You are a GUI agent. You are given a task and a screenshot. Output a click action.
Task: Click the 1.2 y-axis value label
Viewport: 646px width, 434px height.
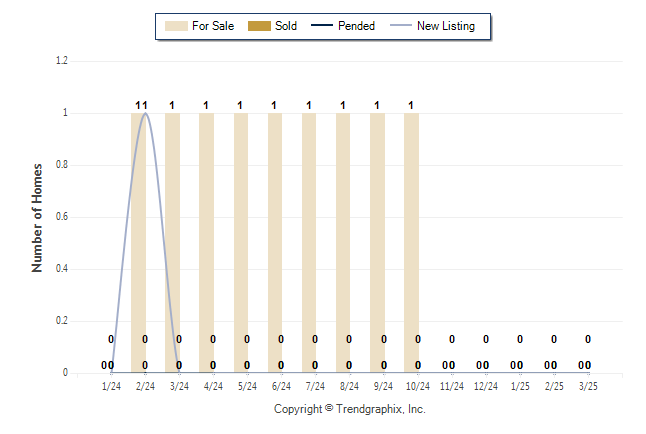coord(62,61)
